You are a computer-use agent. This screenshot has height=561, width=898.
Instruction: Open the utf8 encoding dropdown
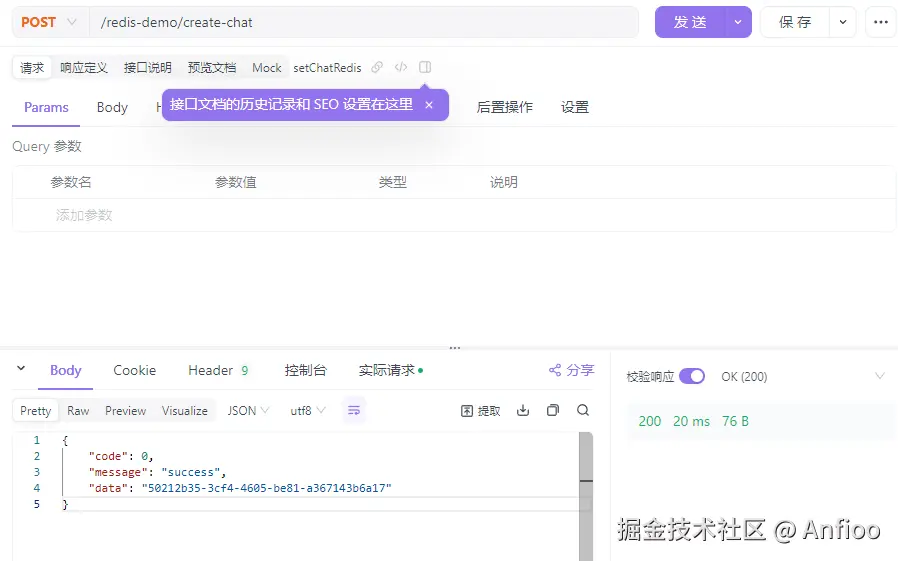tap(308, 410)
